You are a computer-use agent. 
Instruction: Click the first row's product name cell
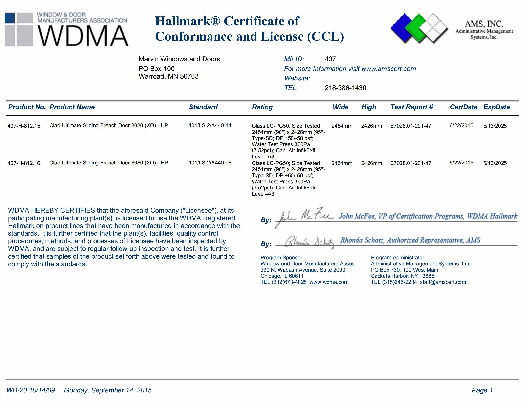pos(109,125)
